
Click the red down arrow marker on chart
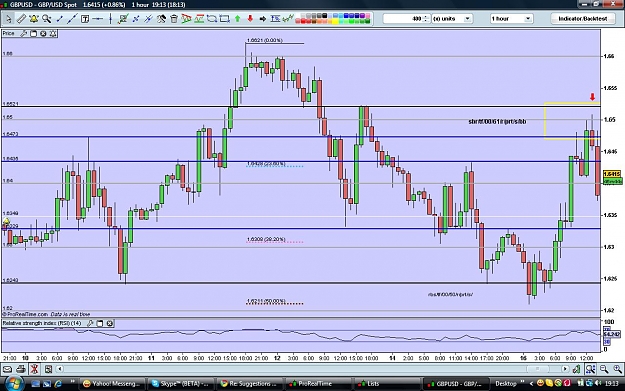coord(592,97)
